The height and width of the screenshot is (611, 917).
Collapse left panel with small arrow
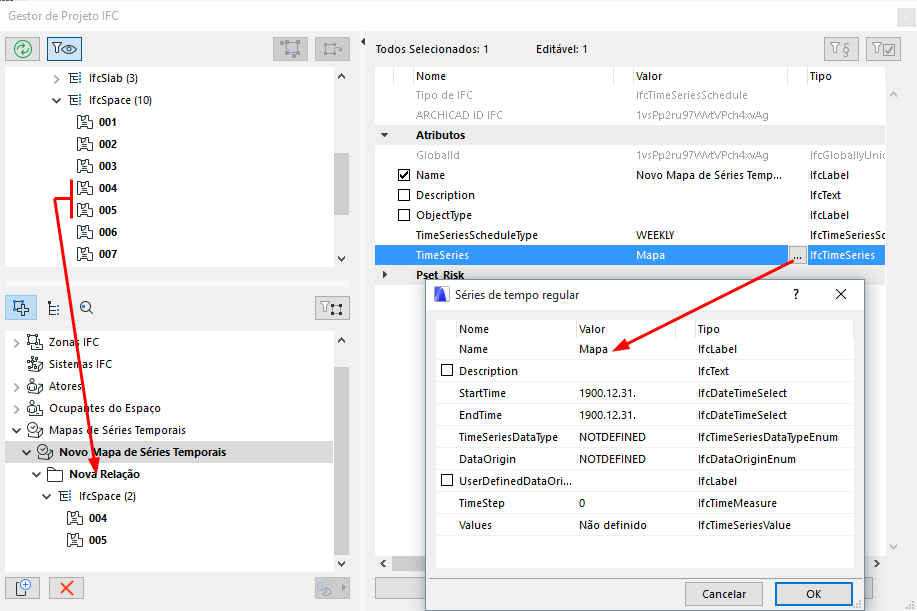click(363, 42)
